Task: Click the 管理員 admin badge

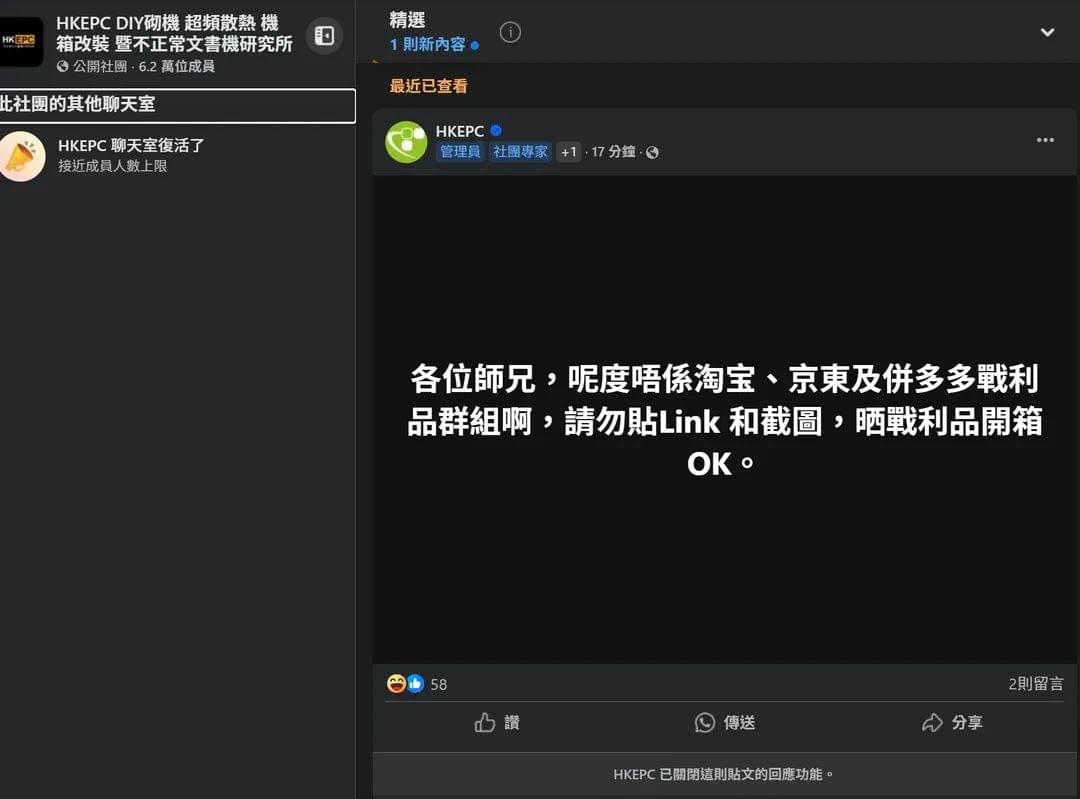Action: (460, 152)
